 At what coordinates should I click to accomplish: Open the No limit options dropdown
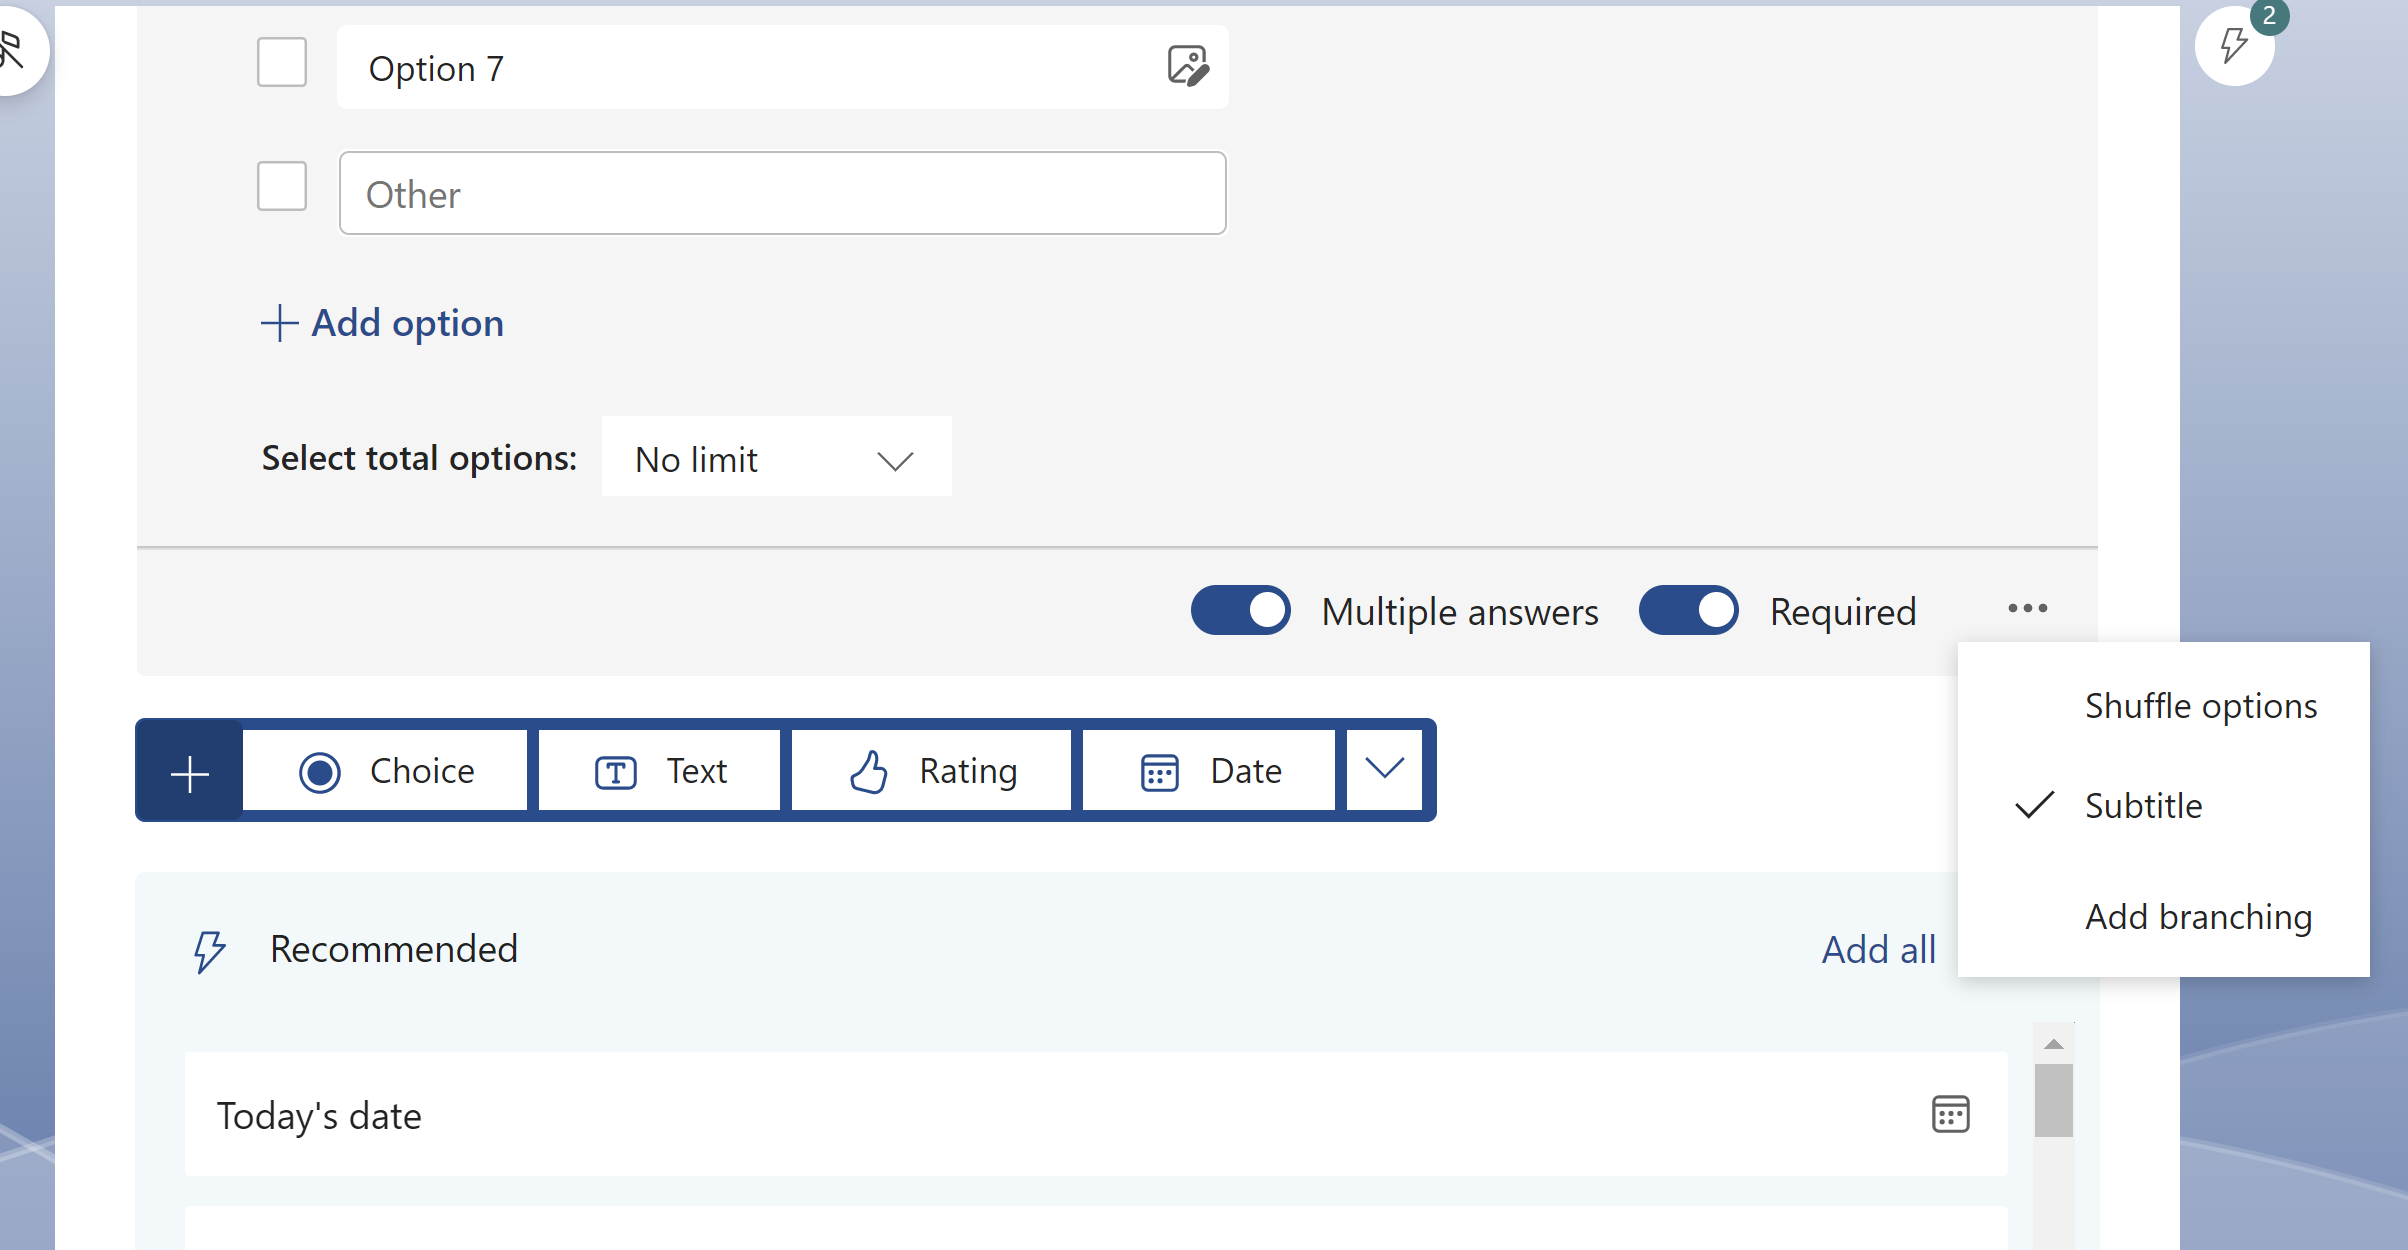point(776,459)
